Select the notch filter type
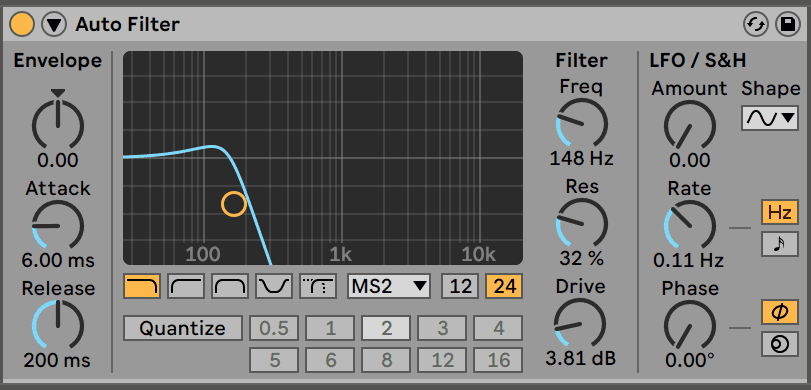Viewport: 811px width, 390px height. pos(274,286)
